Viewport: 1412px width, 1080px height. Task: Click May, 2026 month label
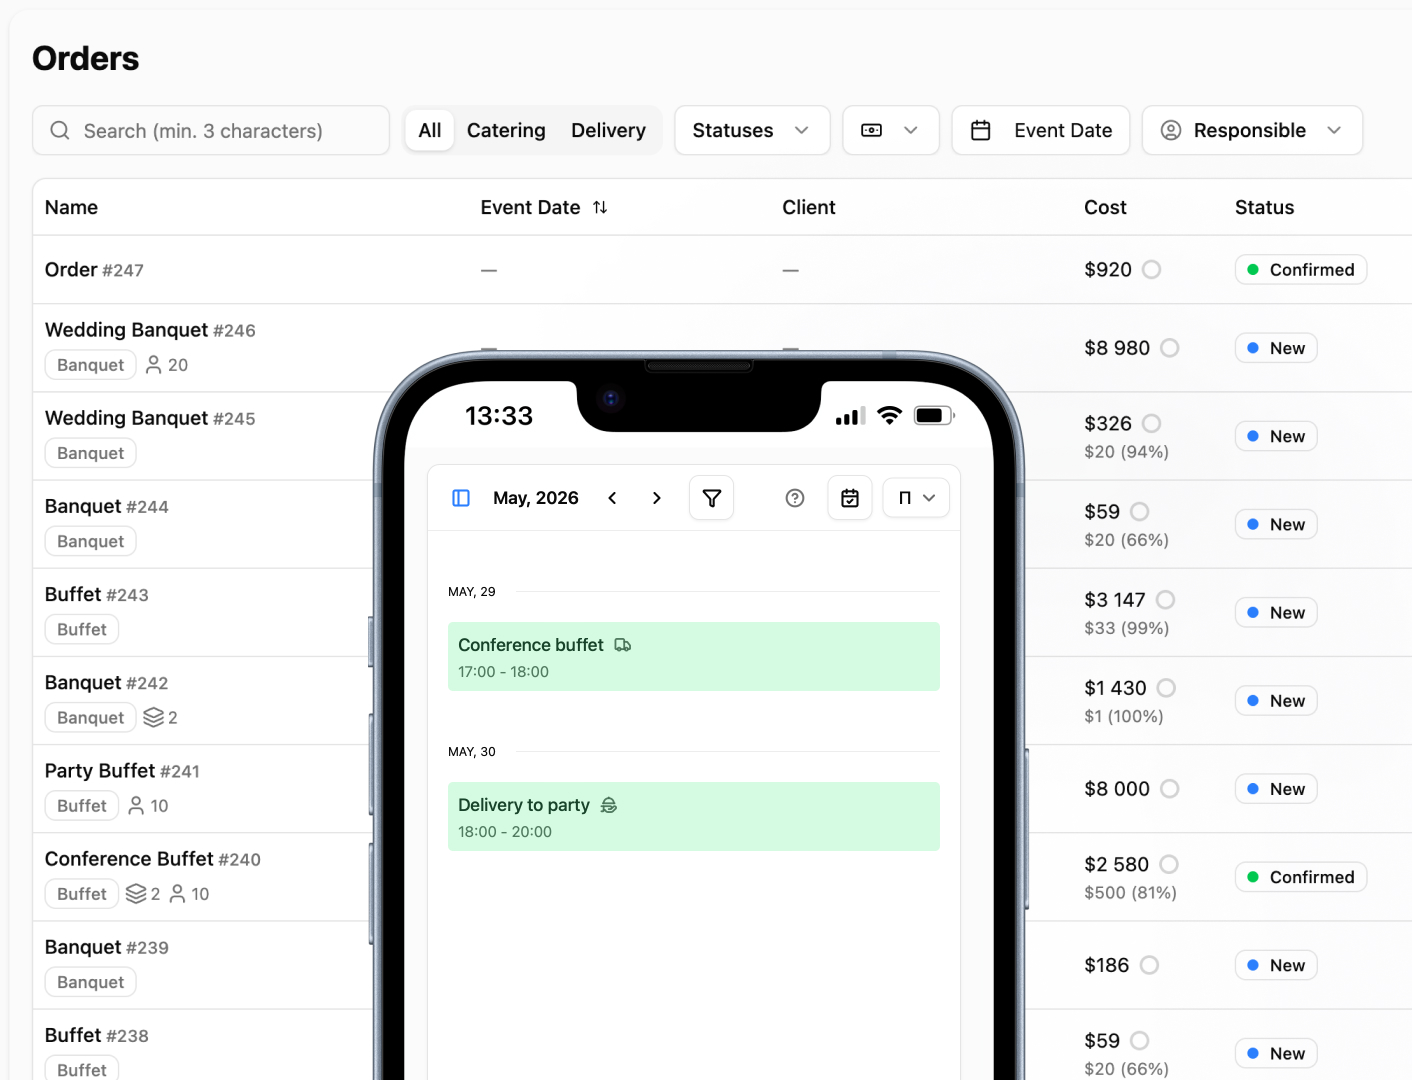point(536,498)
